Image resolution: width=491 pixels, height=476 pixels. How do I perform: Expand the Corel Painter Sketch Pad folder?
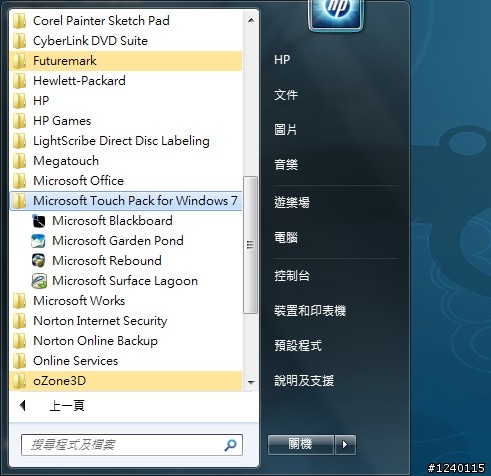click(x=126, y=21)
